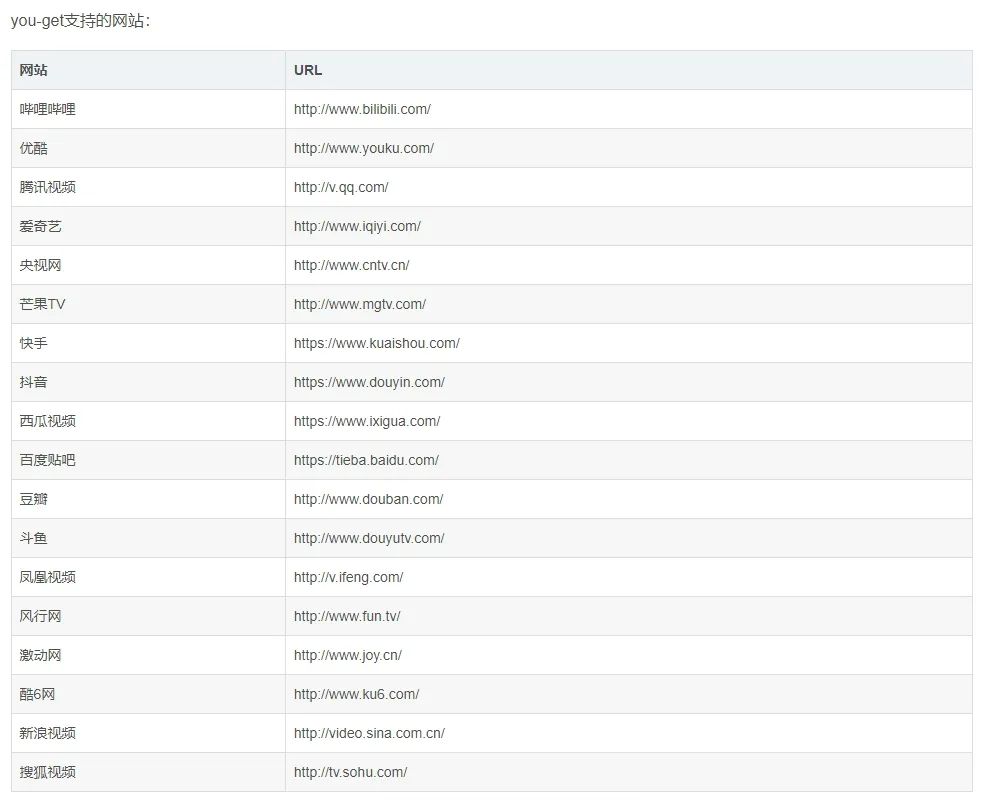This screenshot has width=984, height=800.
Task: Open the iqiyi.com URL
Action: (357, 226)
